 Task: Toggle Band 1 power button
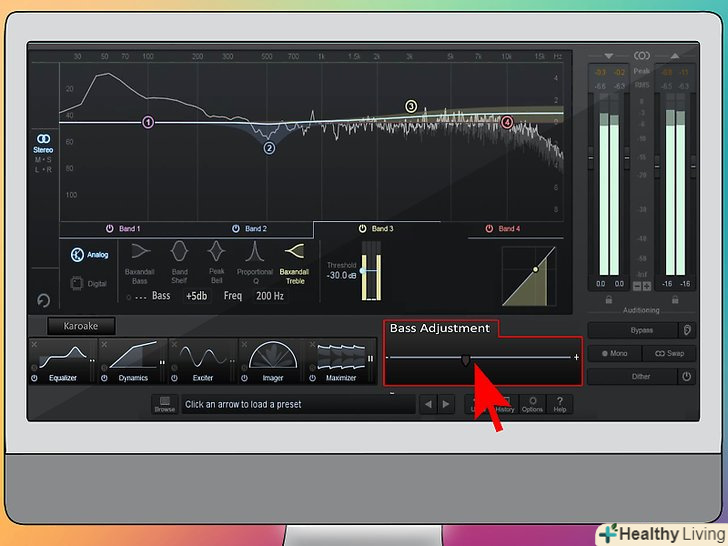tap(110, 228)
